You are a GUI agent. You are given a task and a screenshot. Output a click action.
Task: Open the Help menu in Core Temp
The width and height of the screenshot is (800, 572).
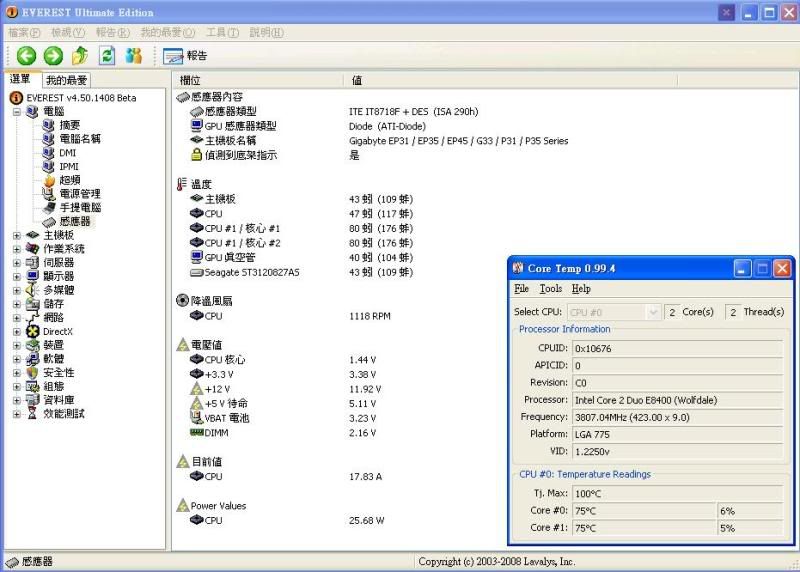[x=581, y=289]
